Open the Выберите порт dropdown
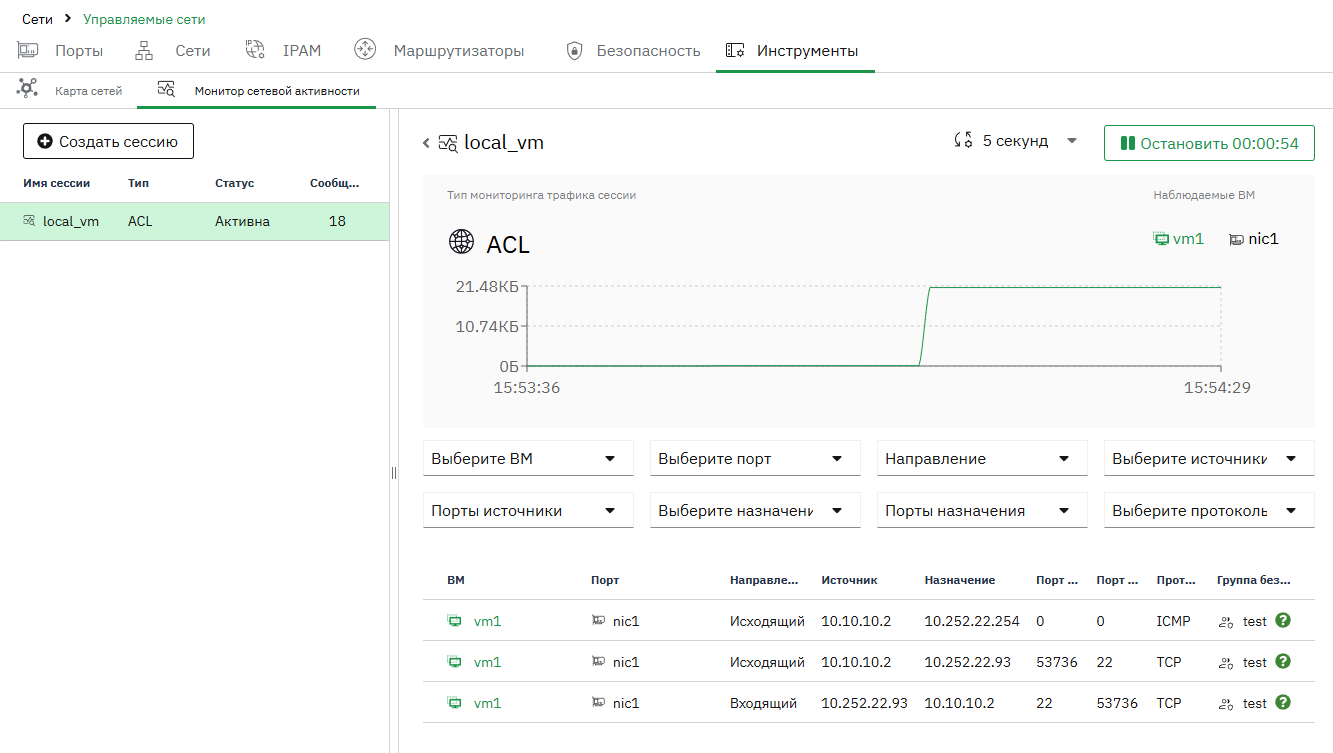Image resolution: width=1333 pixels, height=753 pixels. [x=755, y=458]
